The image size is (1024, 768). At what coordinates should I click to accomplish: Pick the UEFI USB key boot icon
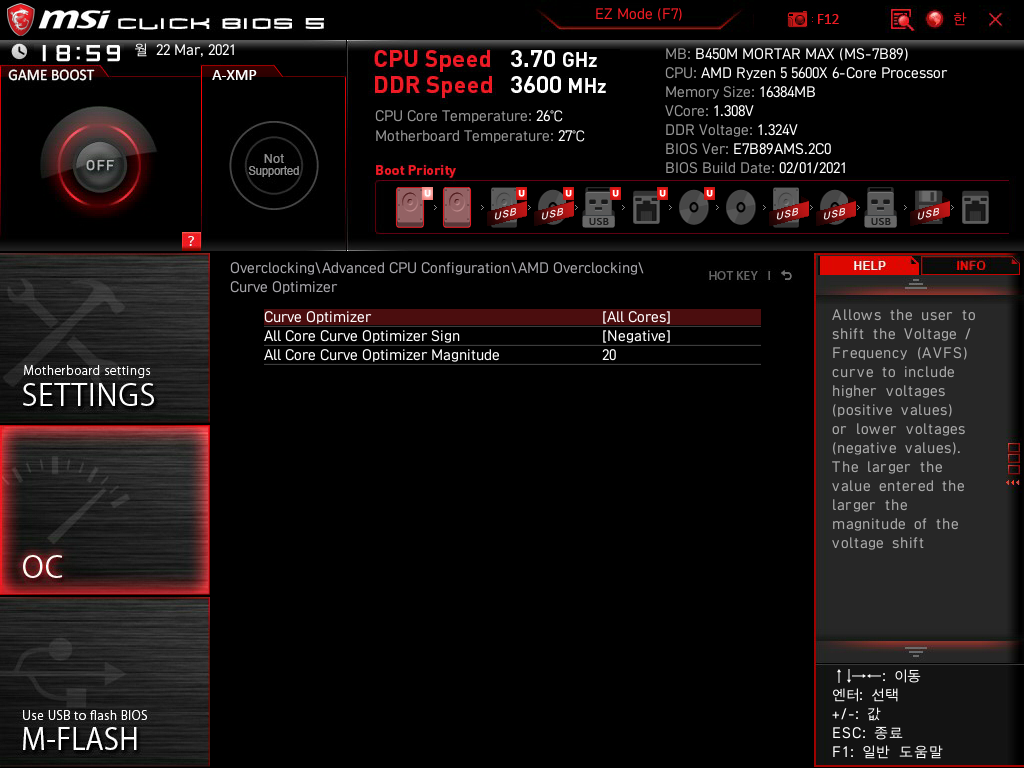click(x=599, y=207)
